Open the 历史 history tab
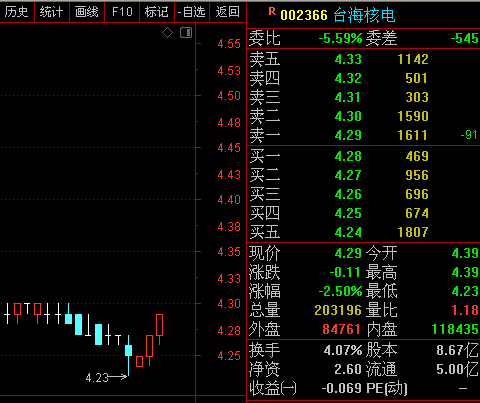 pyautogui.click(x=17, y=12)
